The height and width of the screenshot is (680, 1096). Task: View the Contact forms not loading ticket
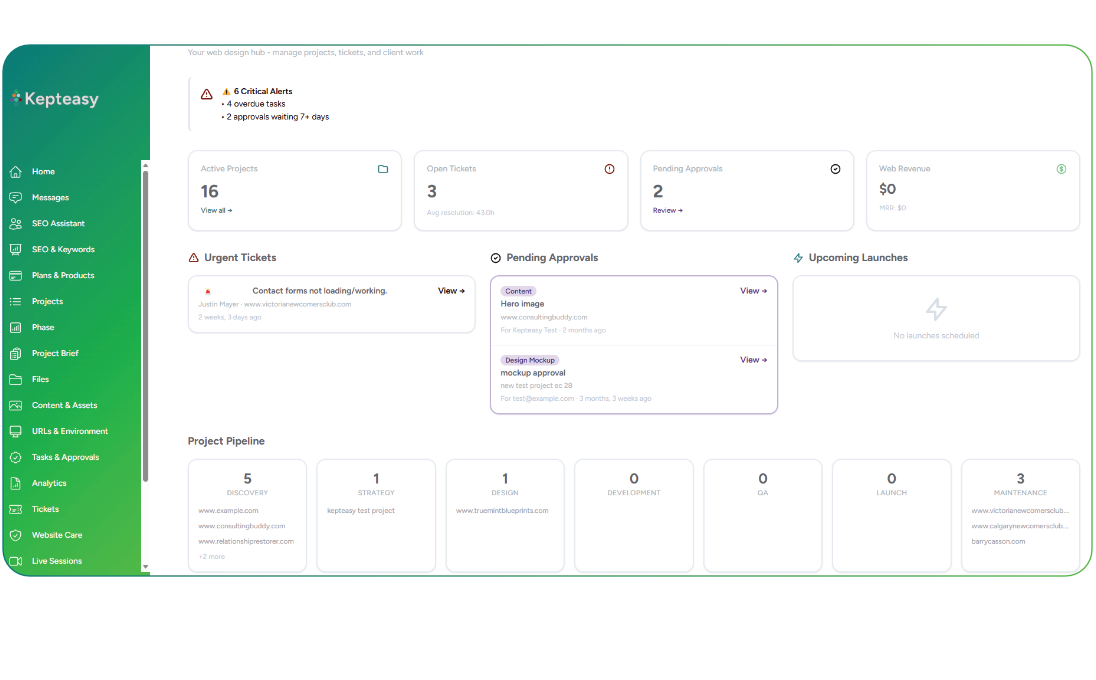coord(451,291)
